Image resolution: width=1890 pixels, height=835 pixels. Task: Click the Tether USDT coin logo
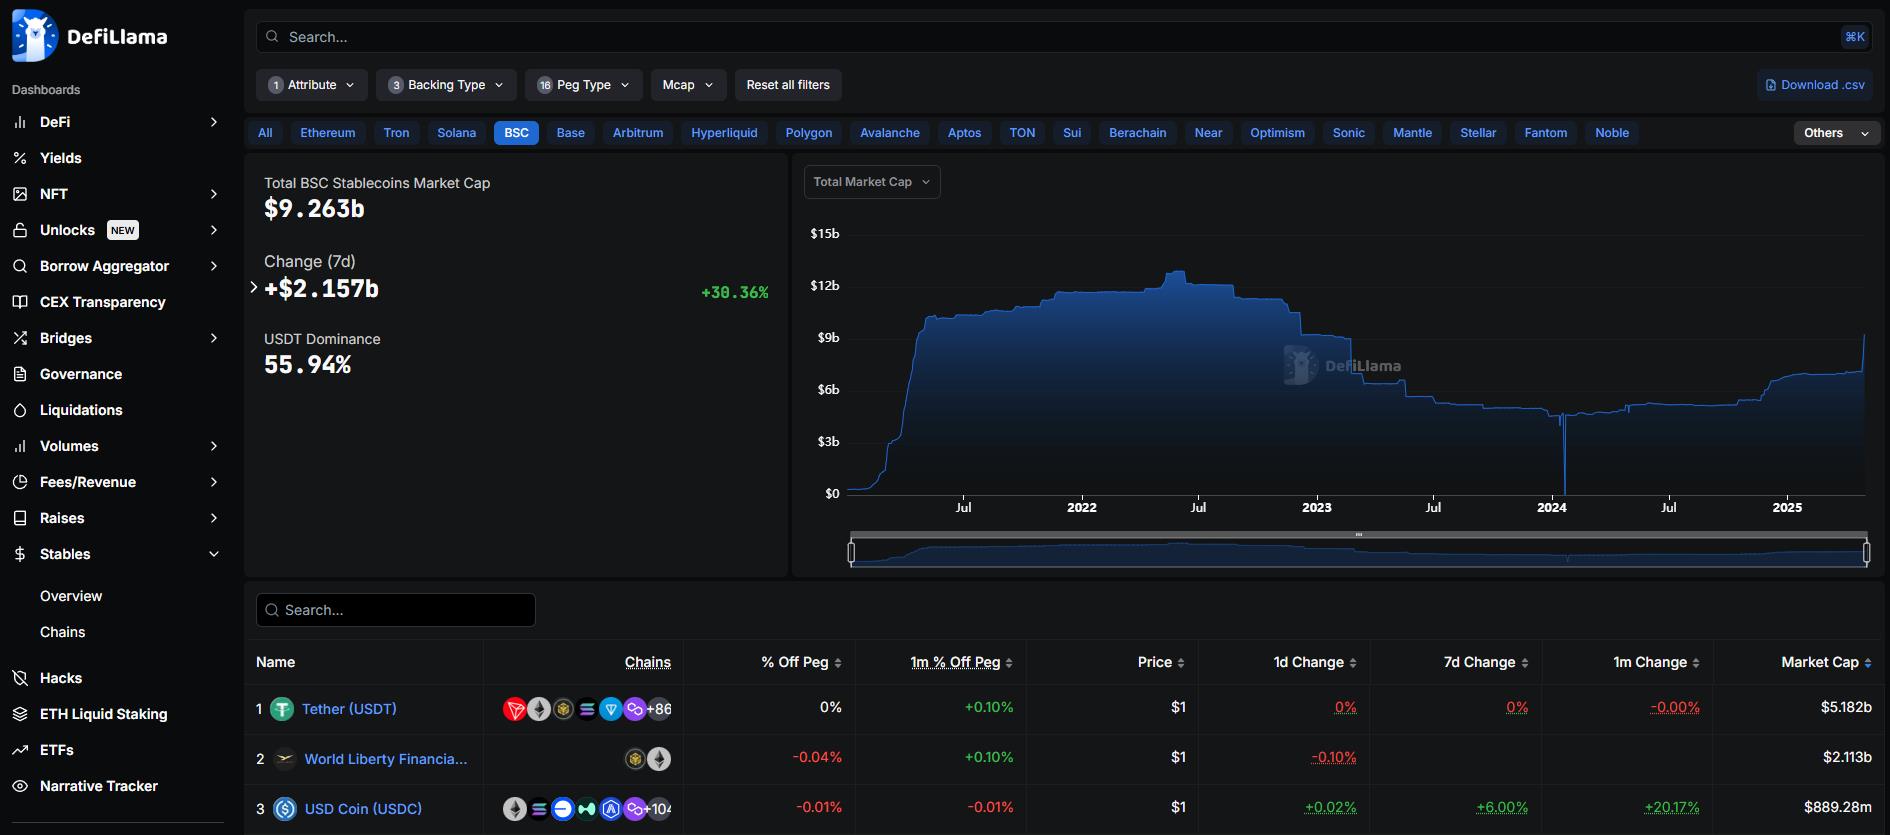[x=282, y=709]
